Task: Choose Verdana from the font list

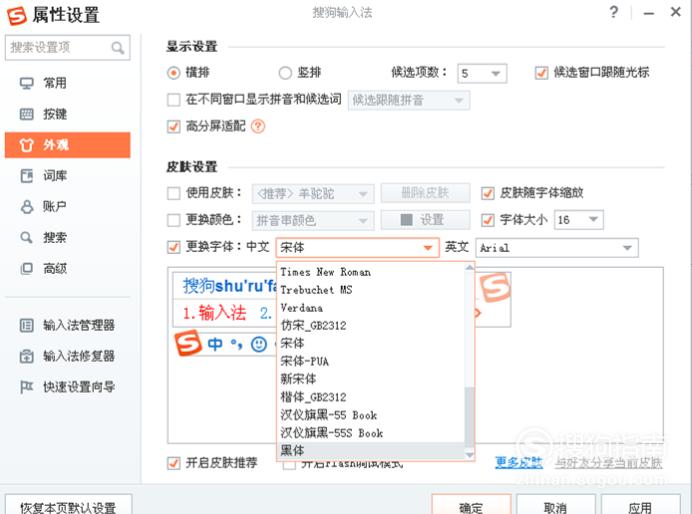Action: (x=371, y=308)
